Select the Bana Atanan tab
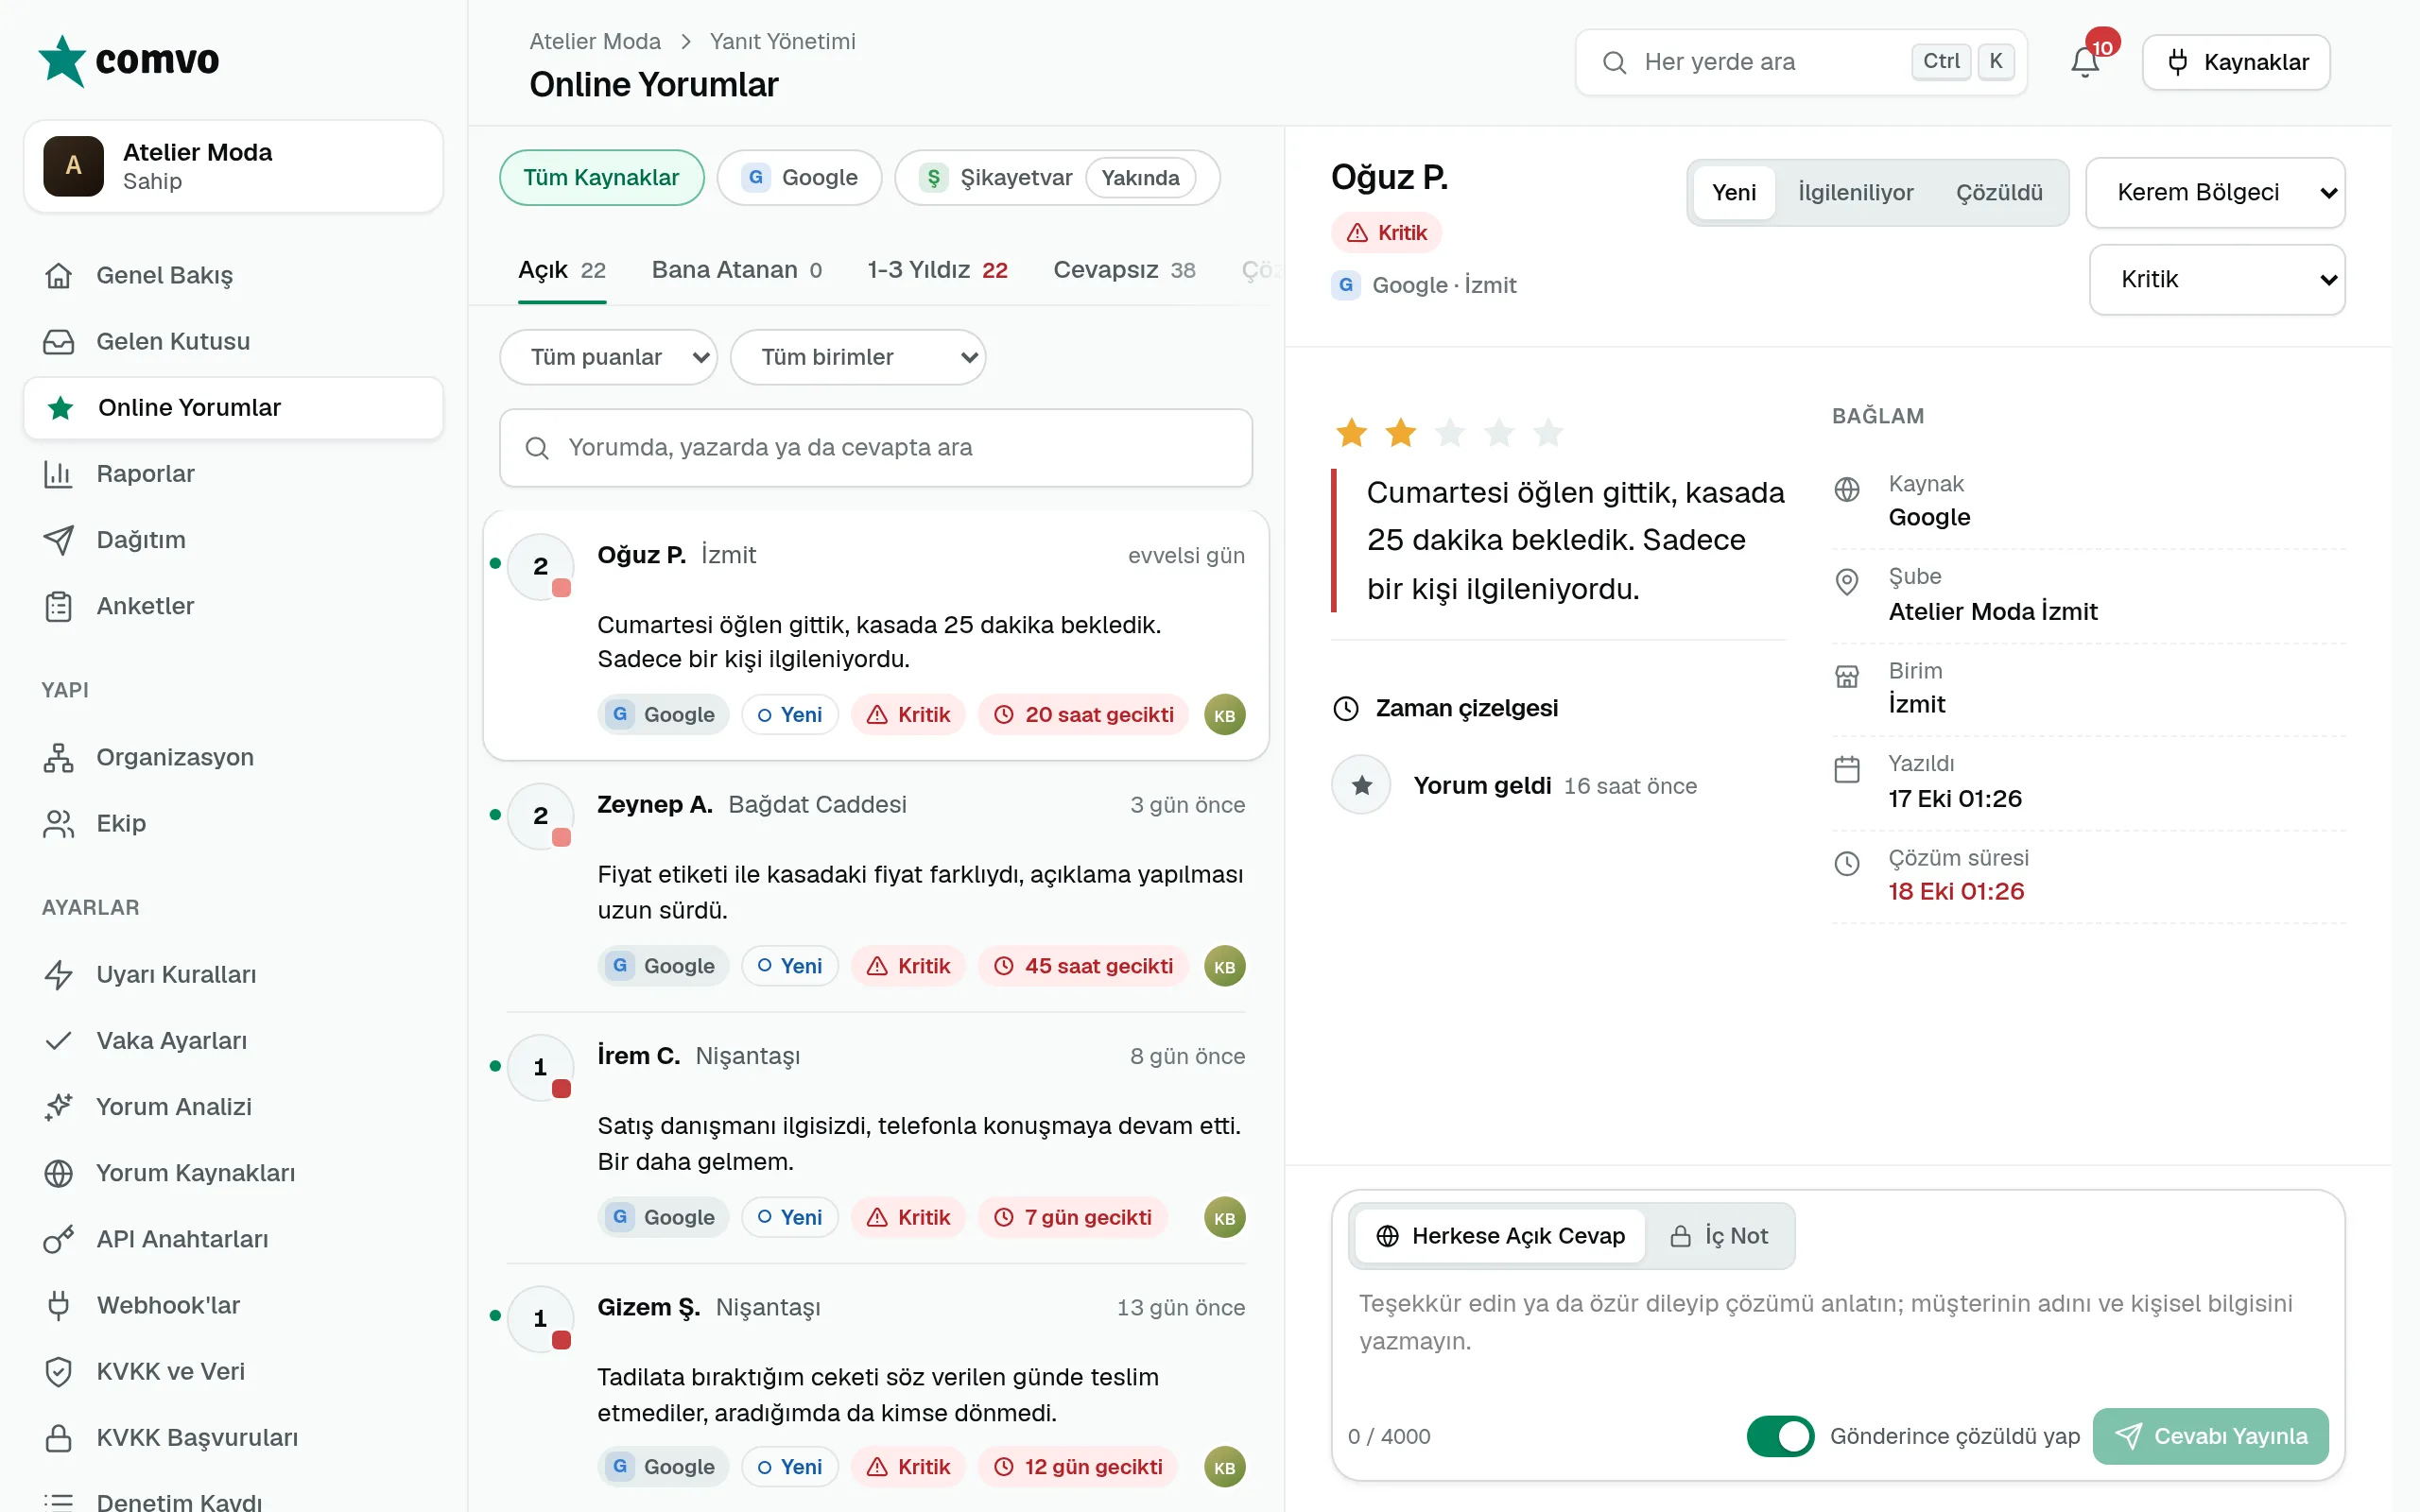This screenshot has width=2420, height=1512. click(x=736, y=270)
